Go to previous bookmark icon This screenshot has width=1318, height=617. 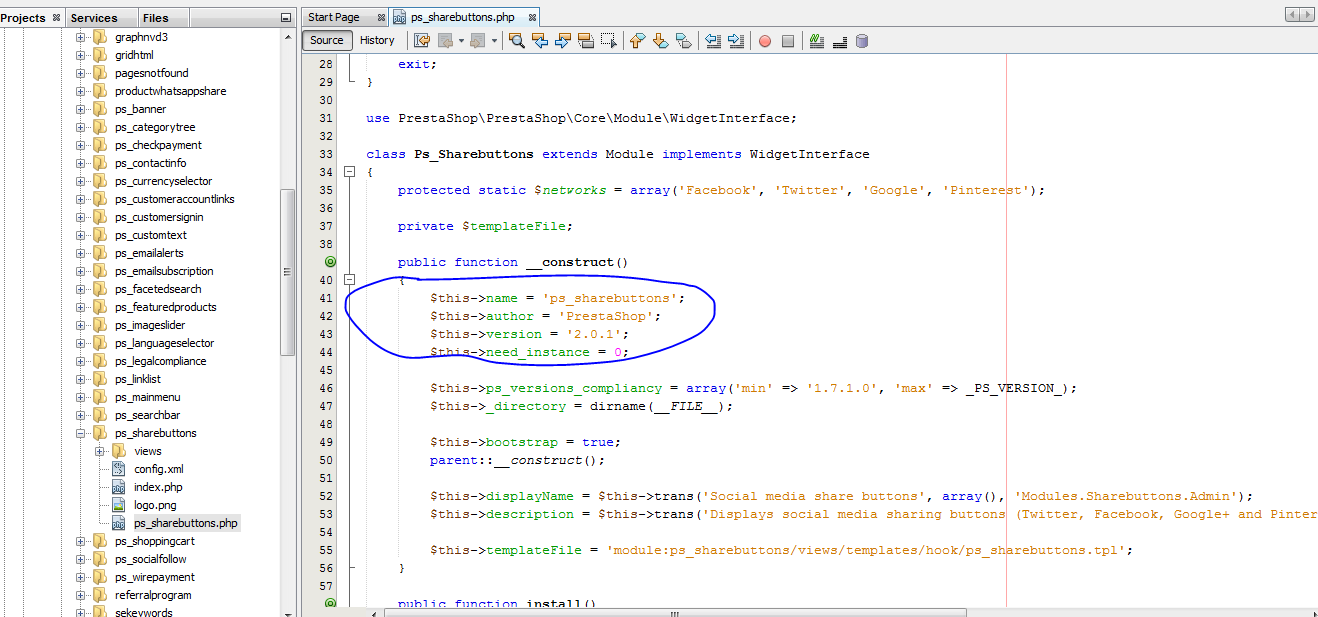pos(637,41)
